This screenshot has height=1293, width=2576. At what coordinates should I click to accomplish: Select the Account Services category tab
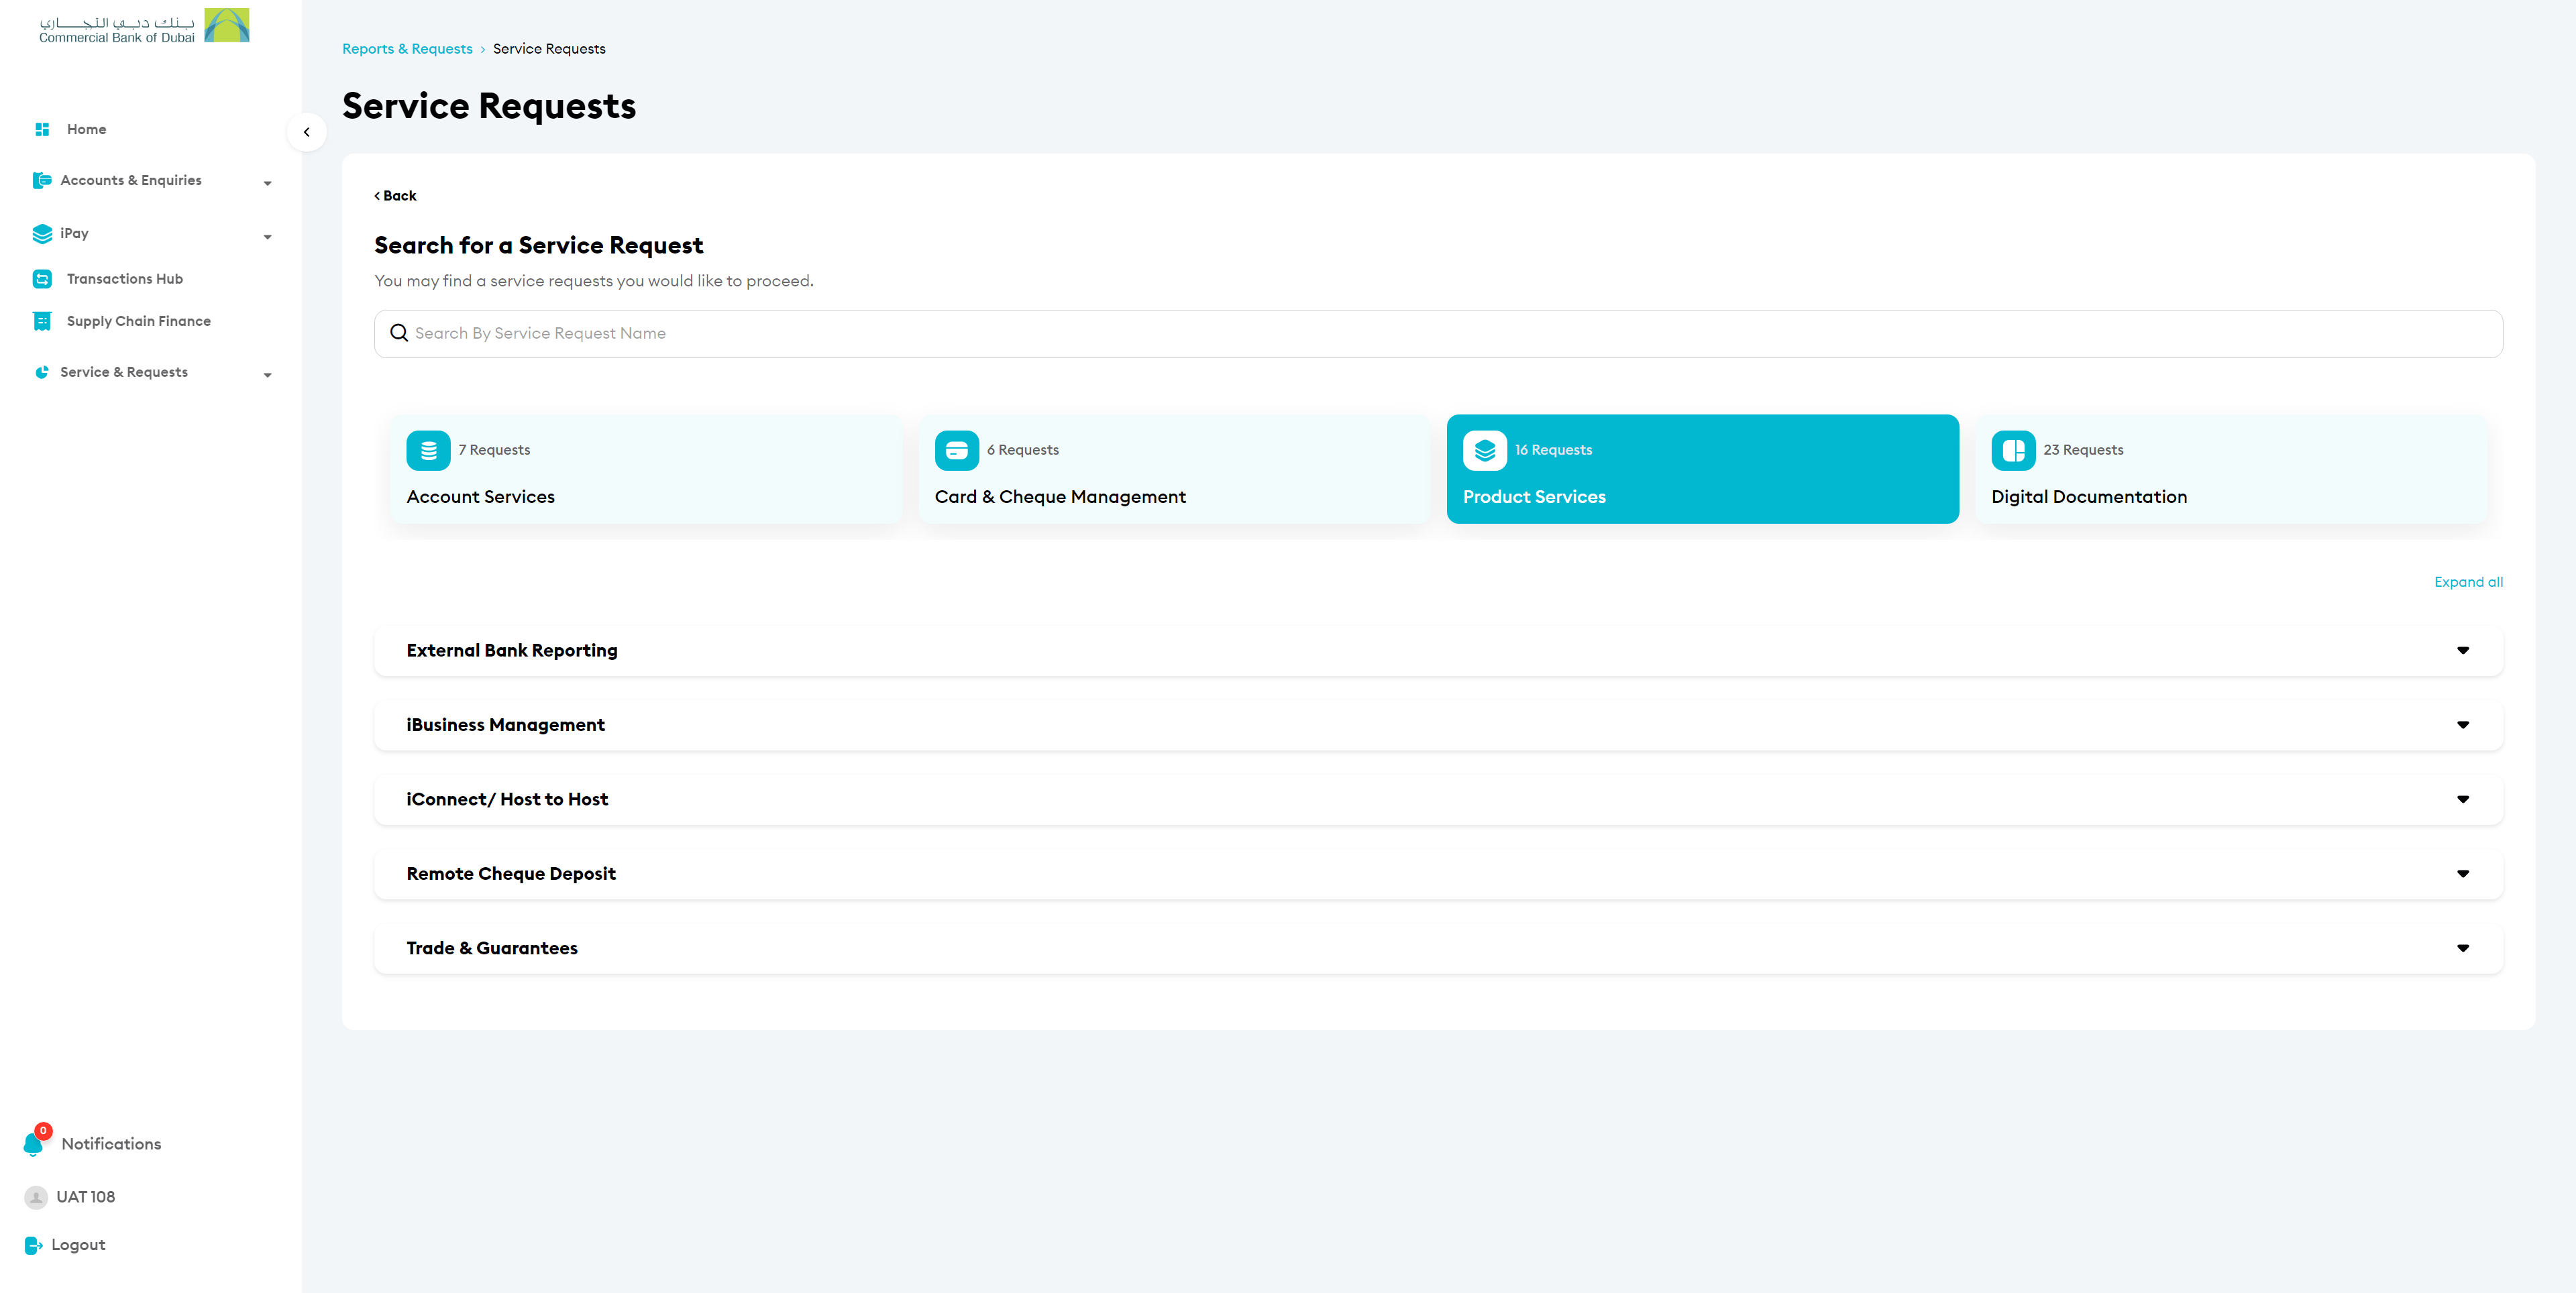click(x=646, y=469)
